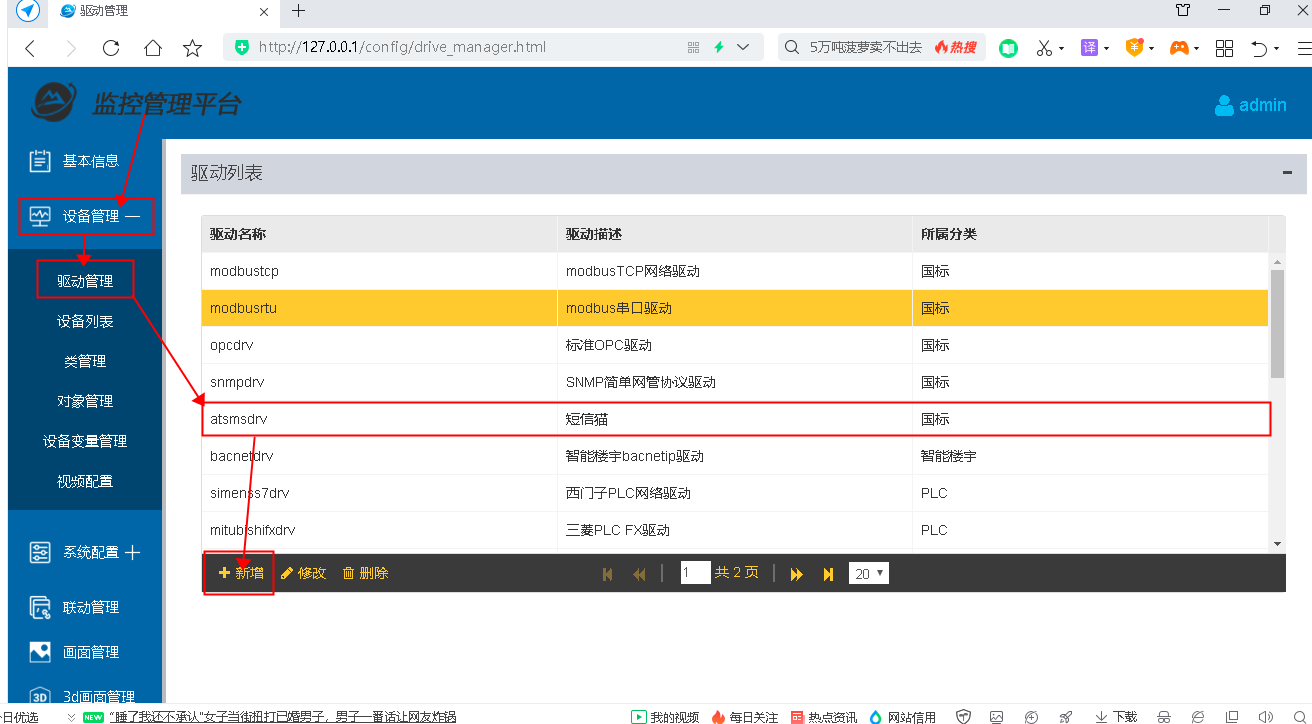
Task: Select 类管理 in the sidebar
Action: click(85, 361)
